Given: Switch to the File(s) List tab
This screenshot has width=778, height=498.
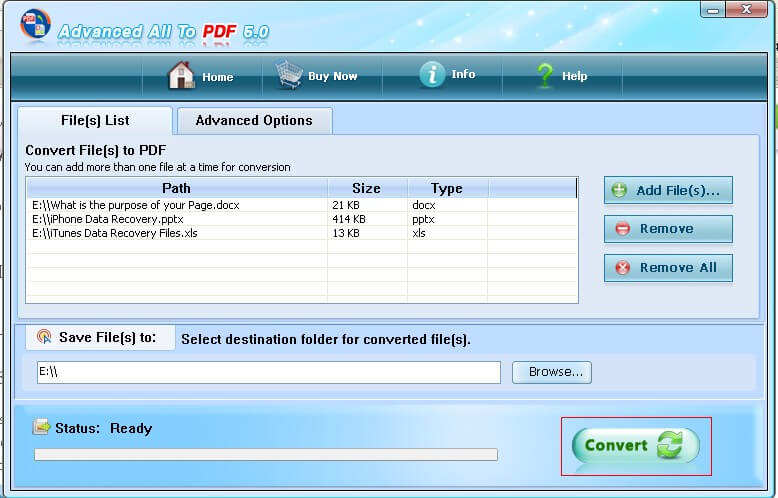Looking at the screenshot, I should click(95, 121).
